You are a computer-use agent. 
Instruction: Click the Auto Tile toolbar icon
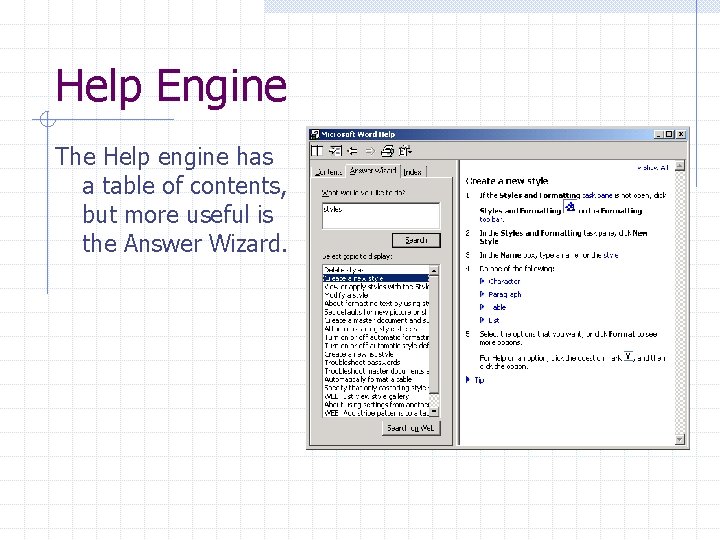317,151
